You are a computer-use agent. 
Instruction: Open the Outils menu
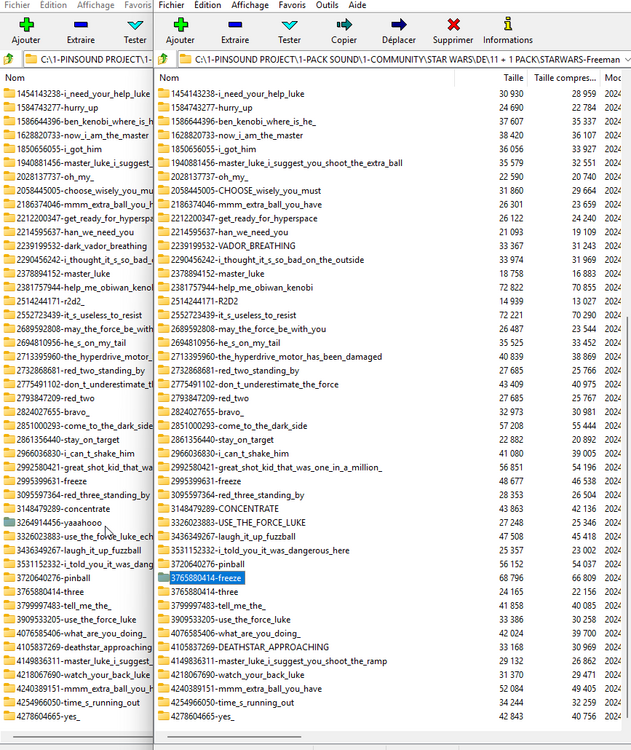327,5
